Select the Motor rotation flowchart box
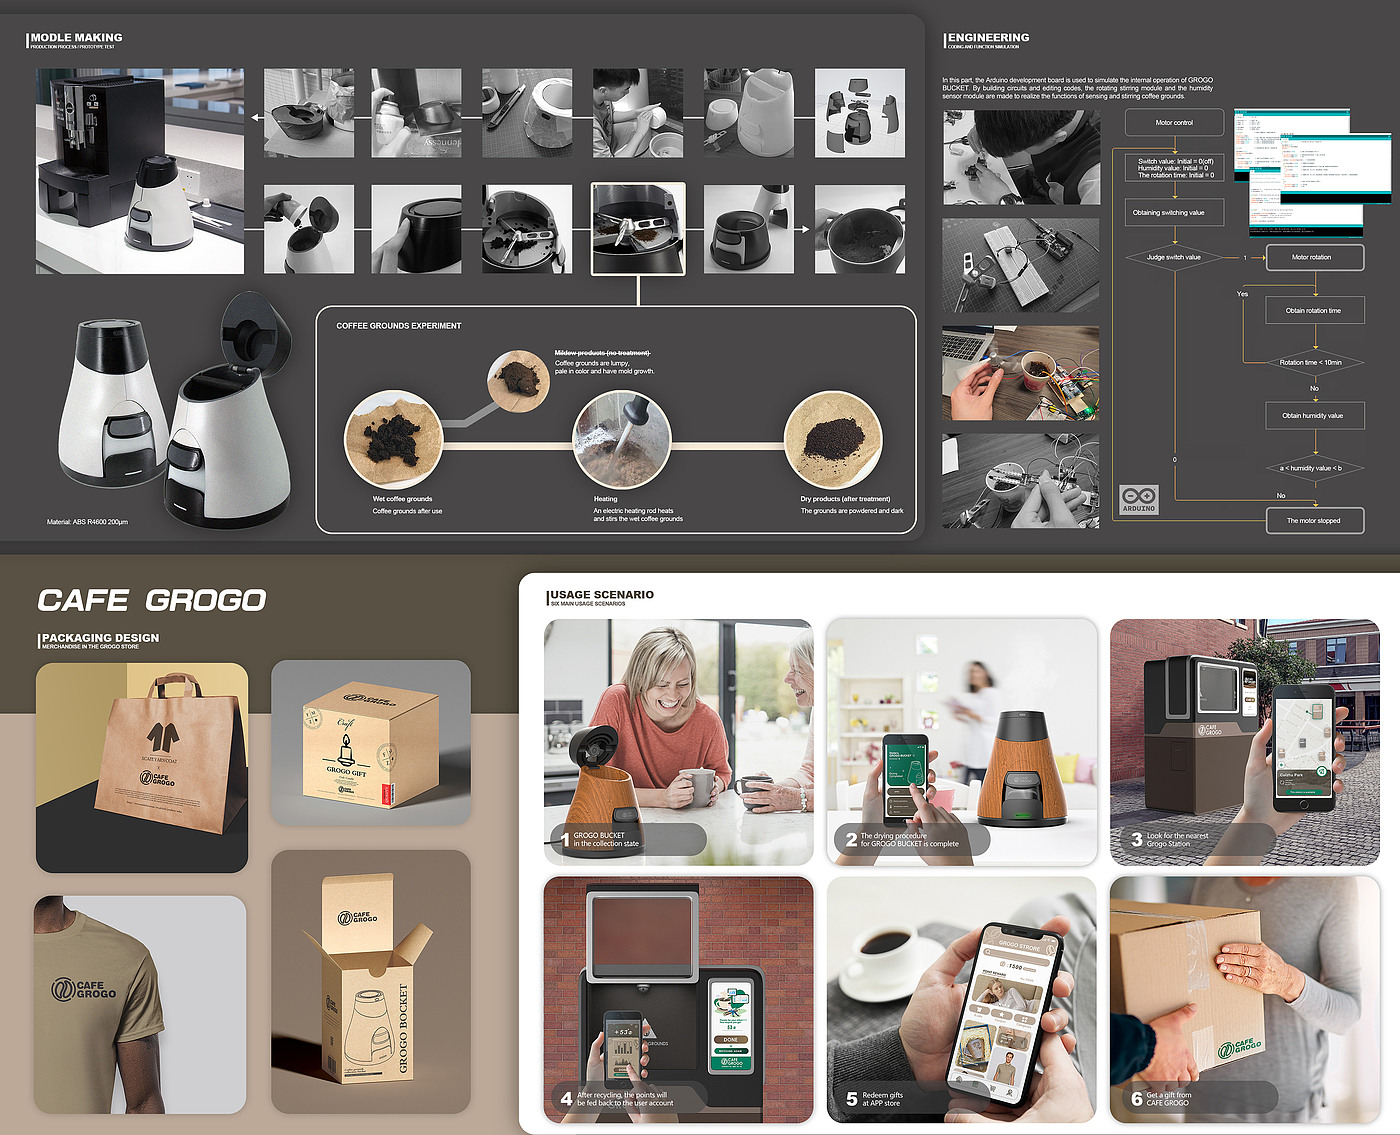Image resolution: width=1400 pixels, height=1135 pixels. (1314, 257)
